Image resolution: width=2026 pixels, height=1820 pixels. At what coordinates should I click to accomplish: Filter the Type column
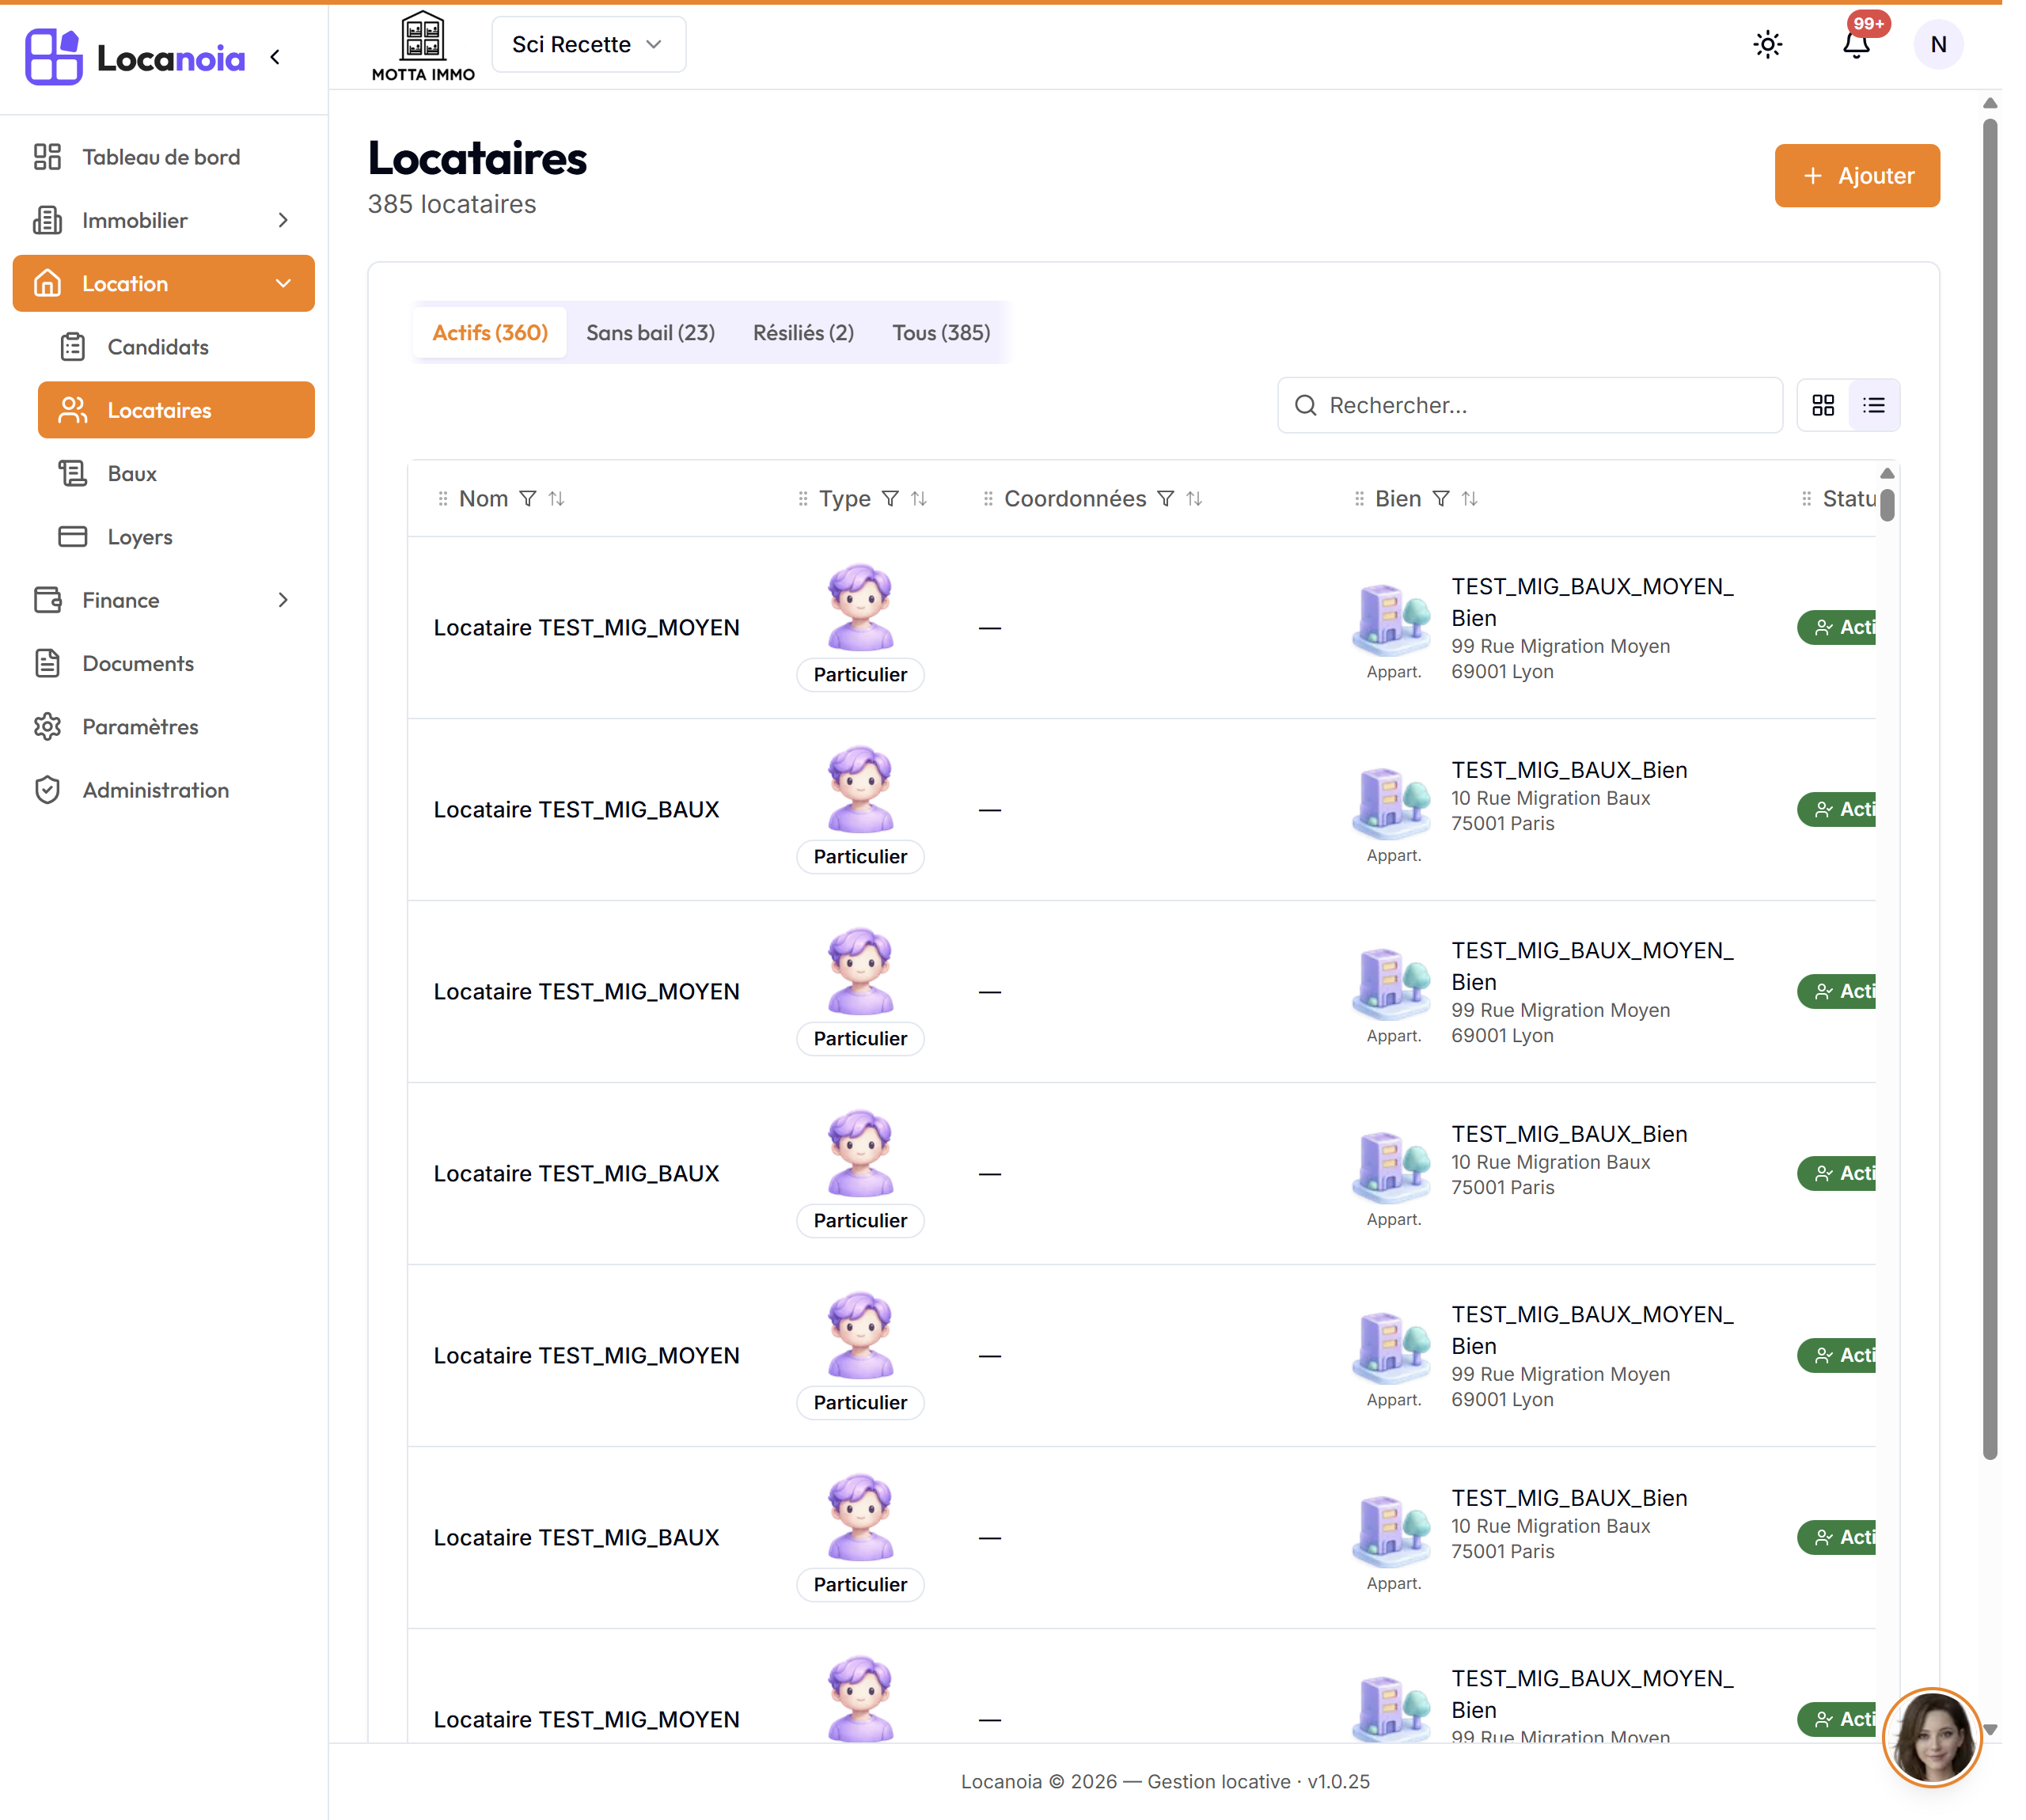pyautogui.click(x=890, y=499)
